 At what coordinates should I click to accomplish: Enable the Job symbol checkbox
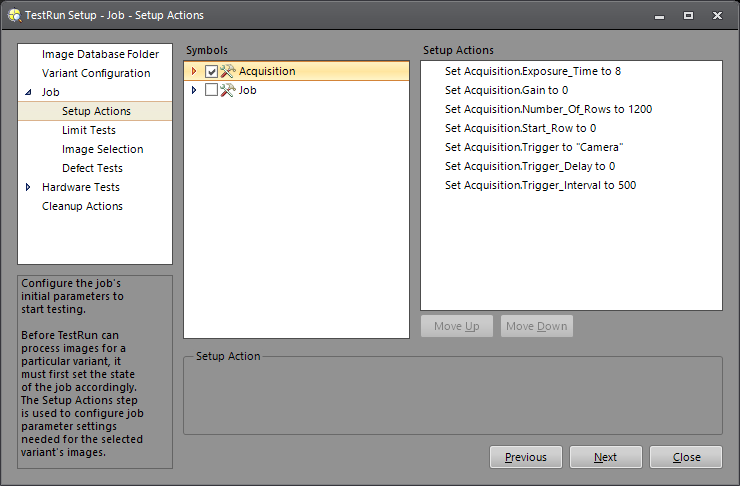(211, 90)
